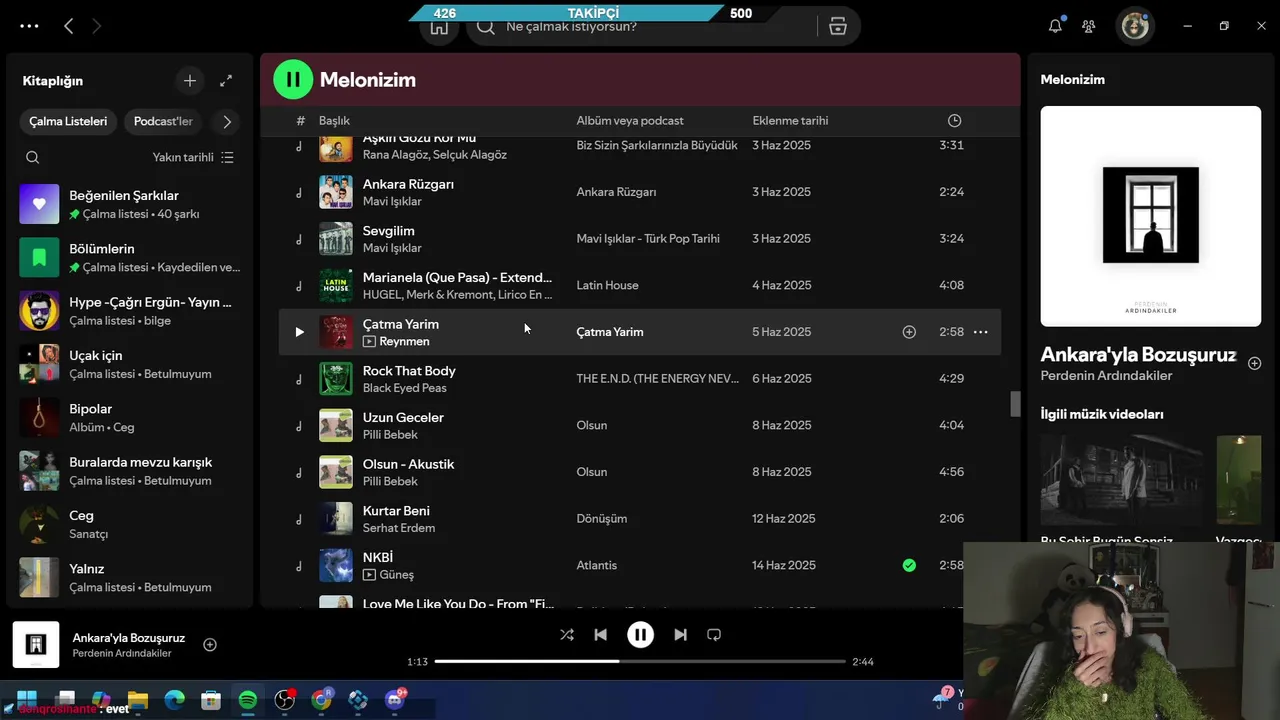
Task: Select the Kurtar Beni song title
Action: 396,511
